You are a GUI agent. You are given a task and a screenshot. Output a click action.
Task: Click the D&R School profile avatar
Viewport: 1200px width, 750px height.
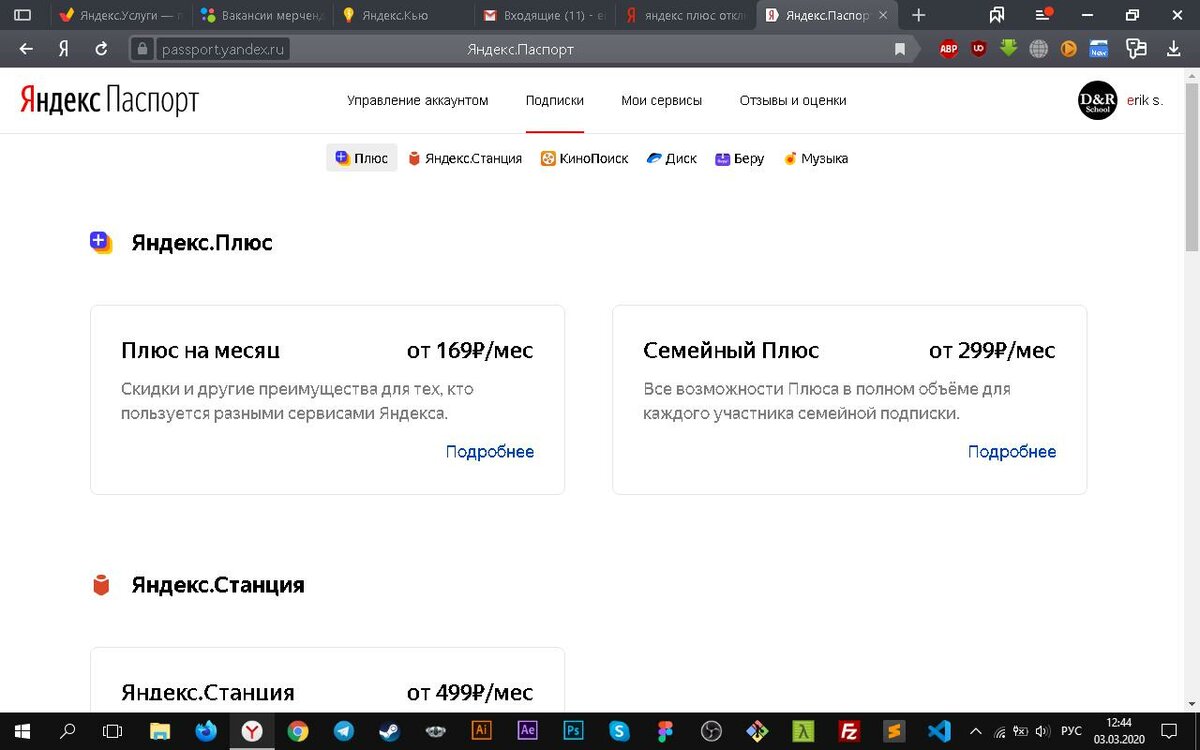tap(1097, 100)
